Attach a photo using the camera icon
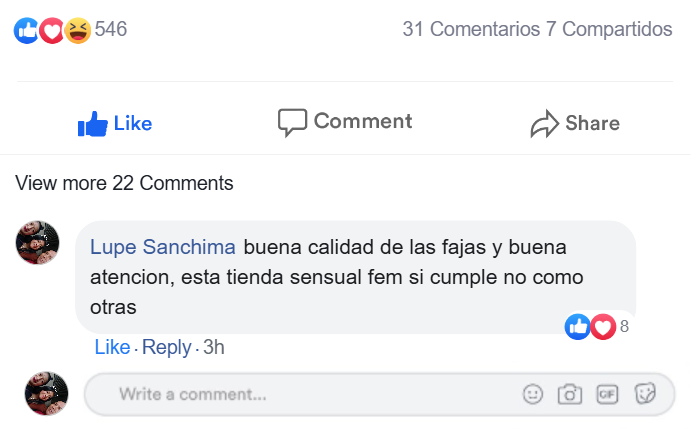 [569, 395]
